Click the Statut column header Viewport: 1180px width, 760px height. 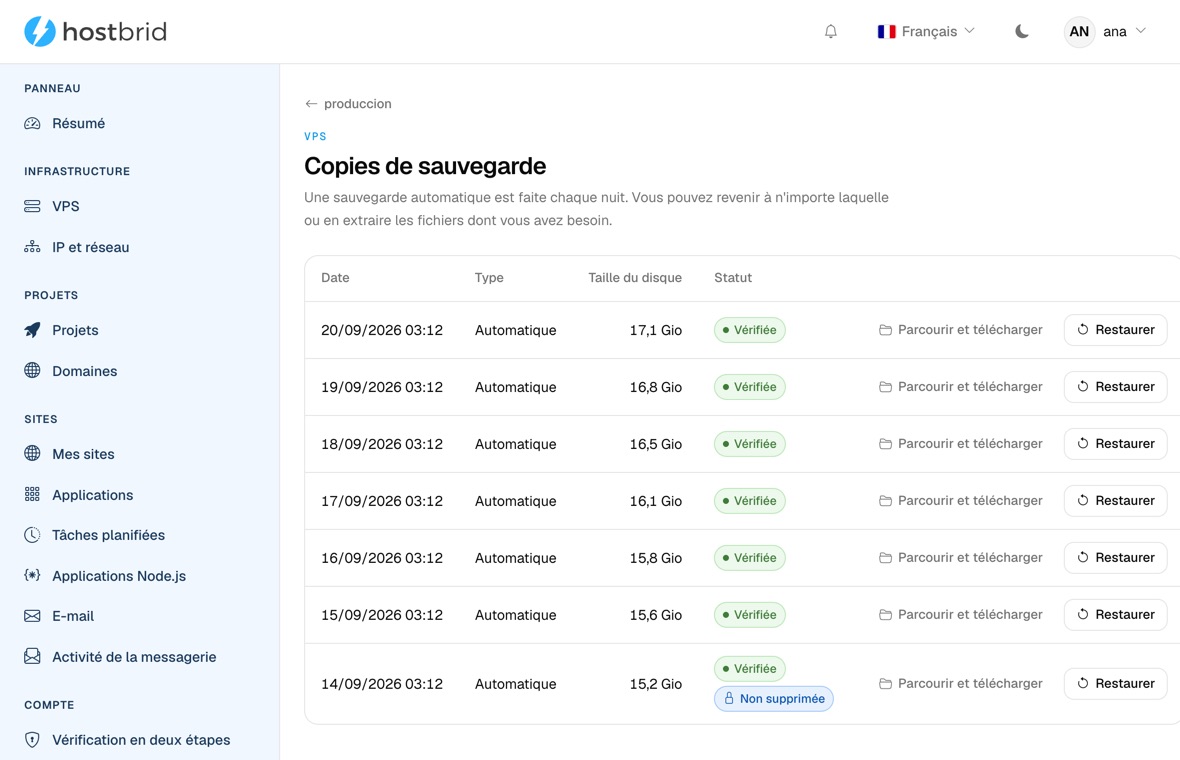(733, 278)
